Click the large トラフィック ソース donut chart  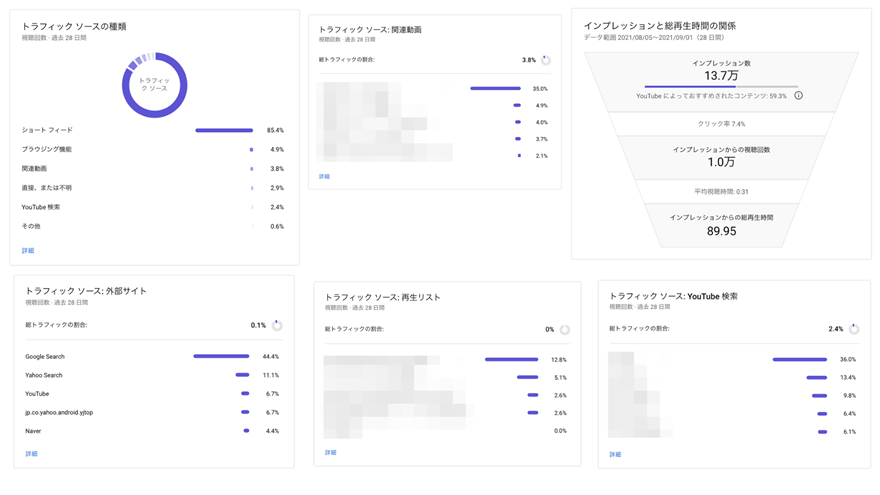(x=154, y=85)
